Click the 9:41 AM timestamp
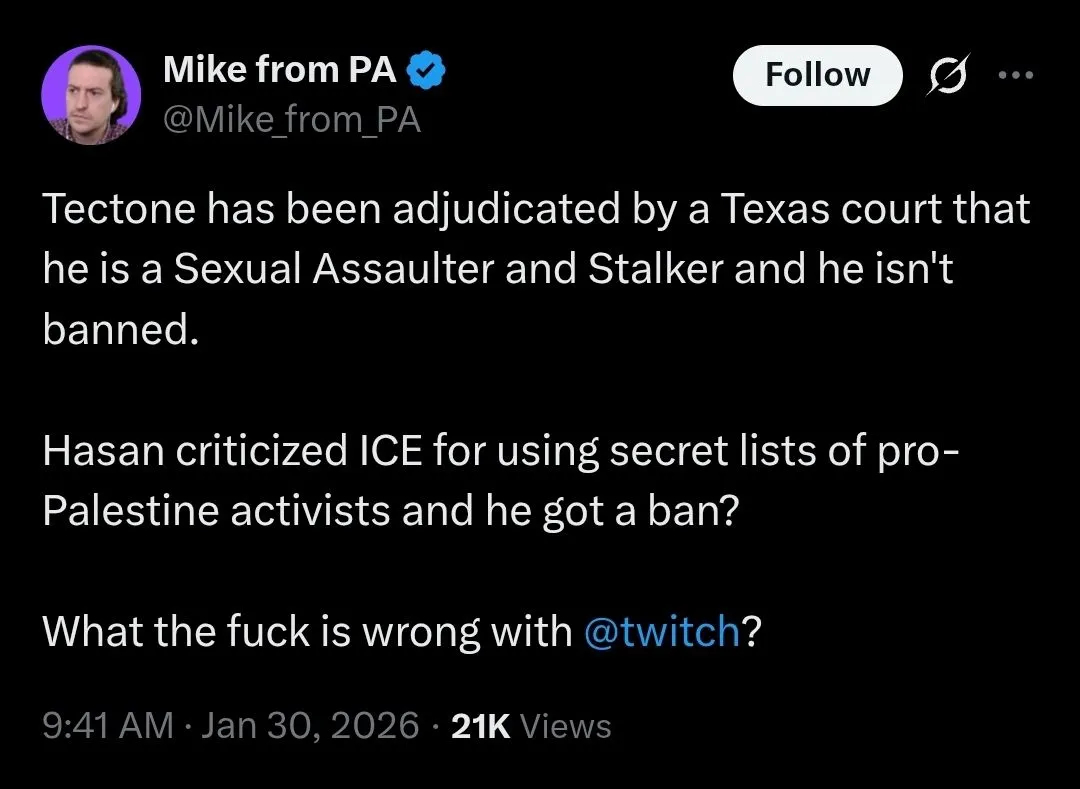Screen dimensions: 1080x789 click(107, 726)
